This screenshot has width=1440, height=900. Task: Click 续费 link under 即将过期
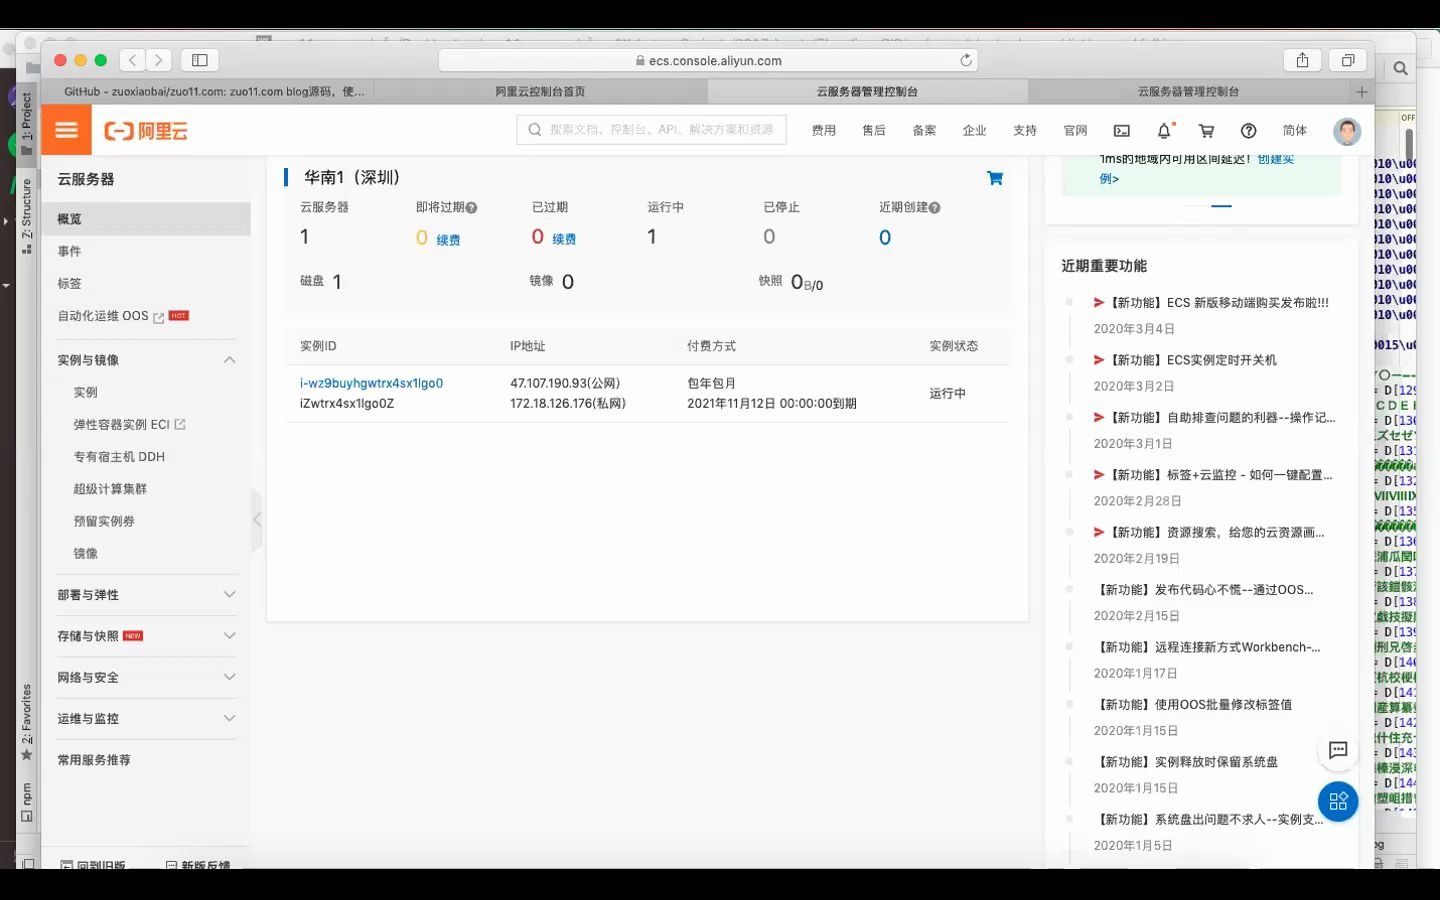pos(448,240)
